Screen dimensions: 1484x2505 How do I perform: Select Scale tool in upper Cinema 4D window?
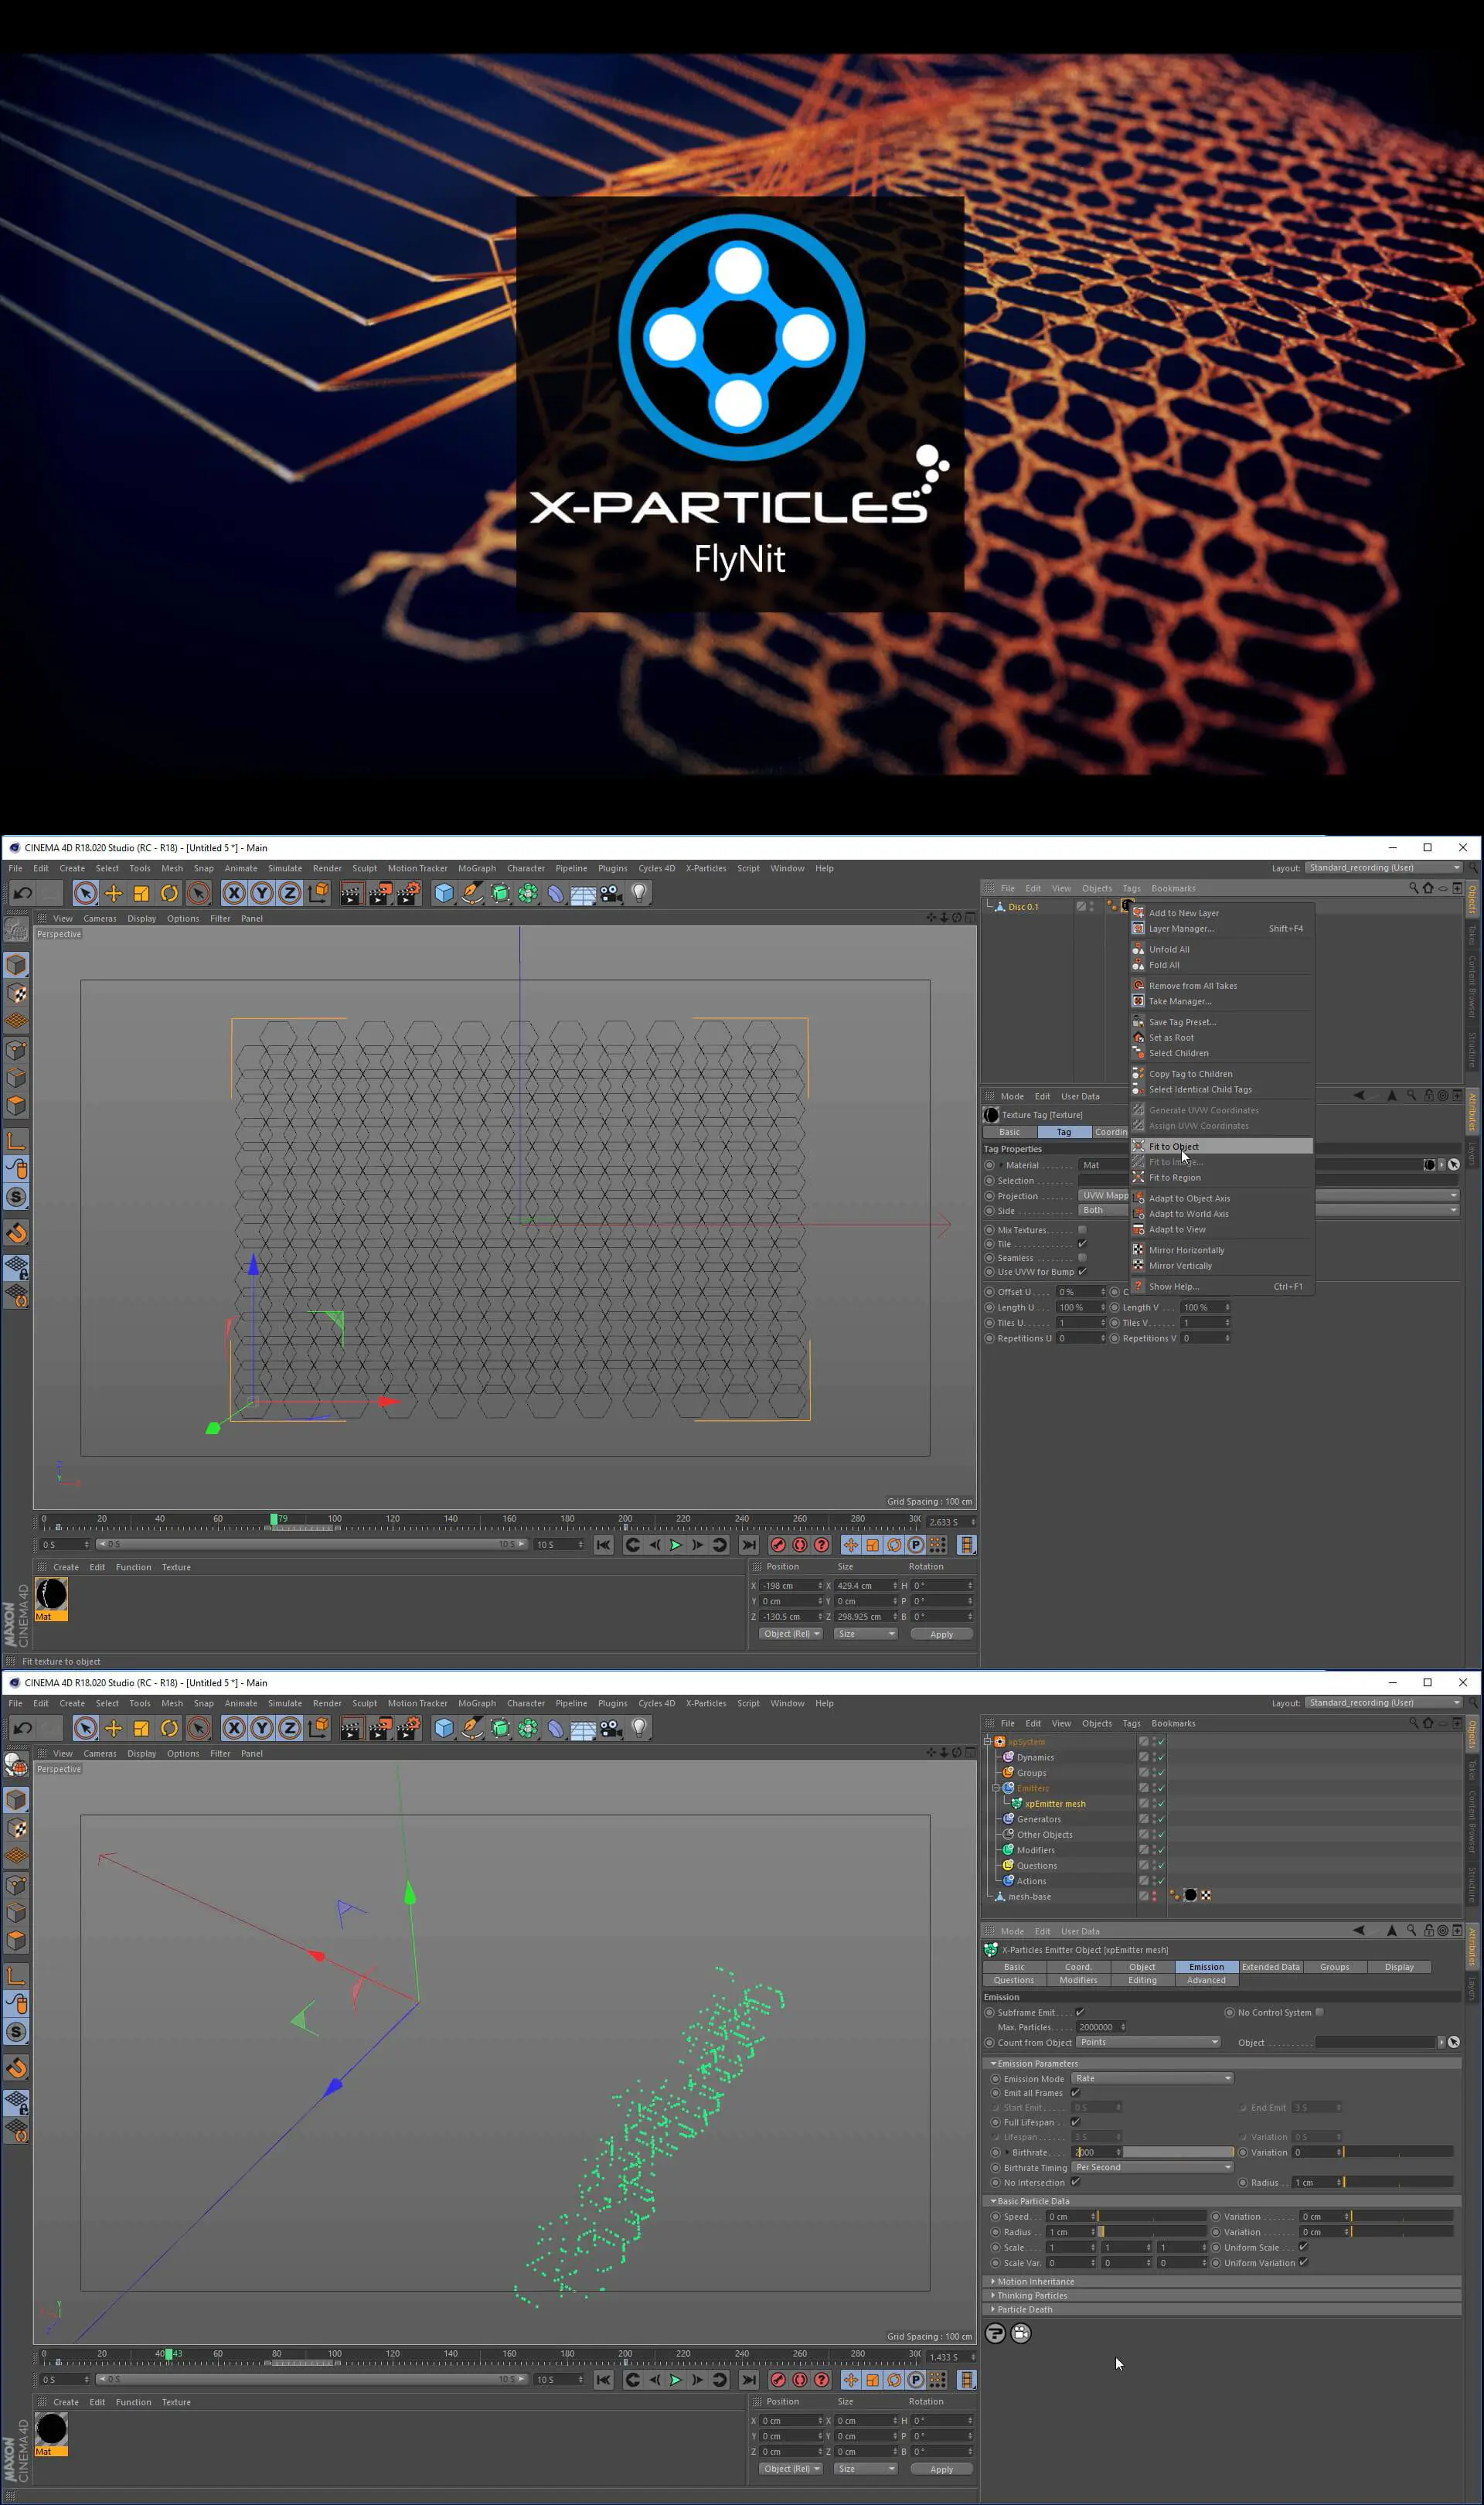(141, 893)
